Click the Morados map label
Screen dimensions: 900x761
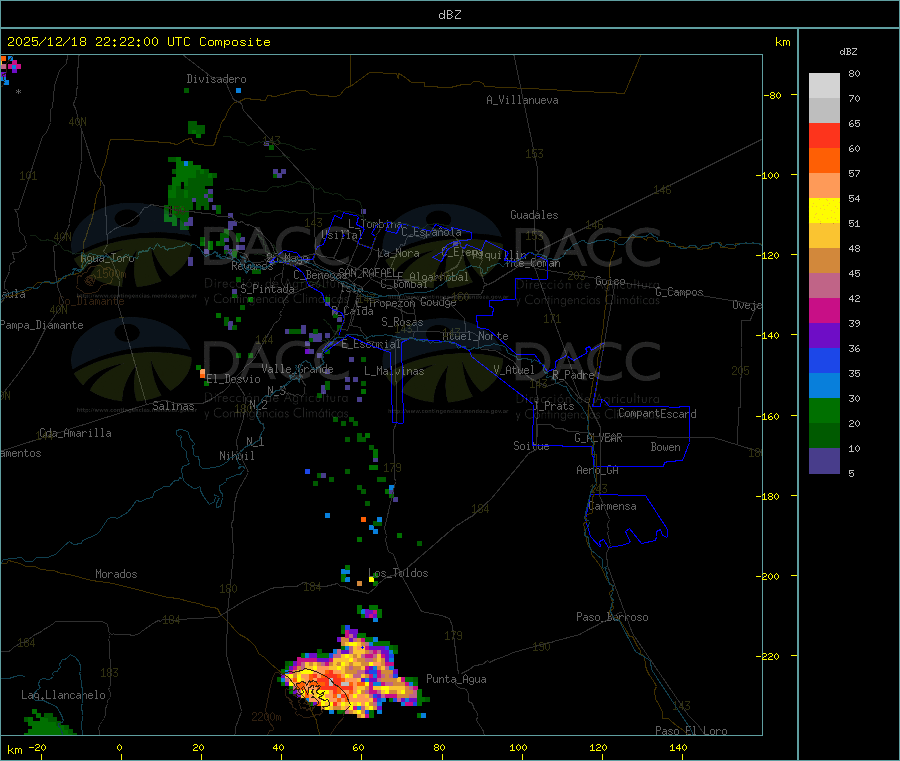pos(116,574)
